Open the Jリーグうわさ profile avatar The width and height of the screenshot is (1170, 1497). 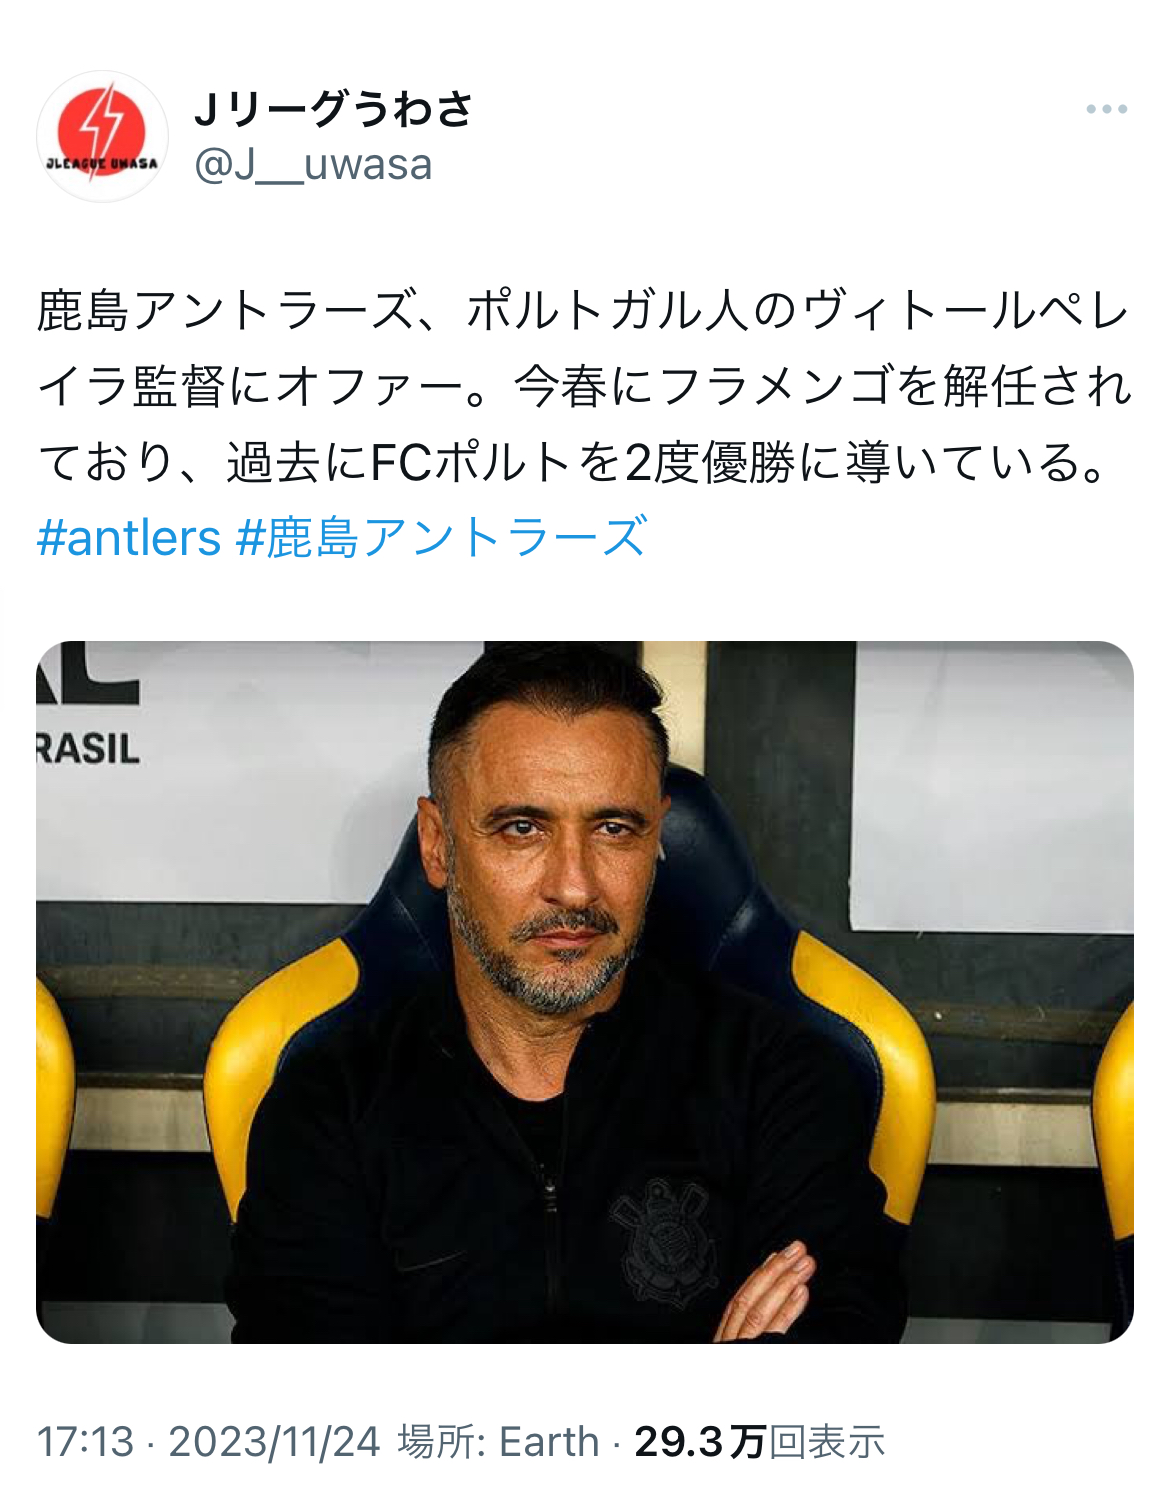(102, 136)
